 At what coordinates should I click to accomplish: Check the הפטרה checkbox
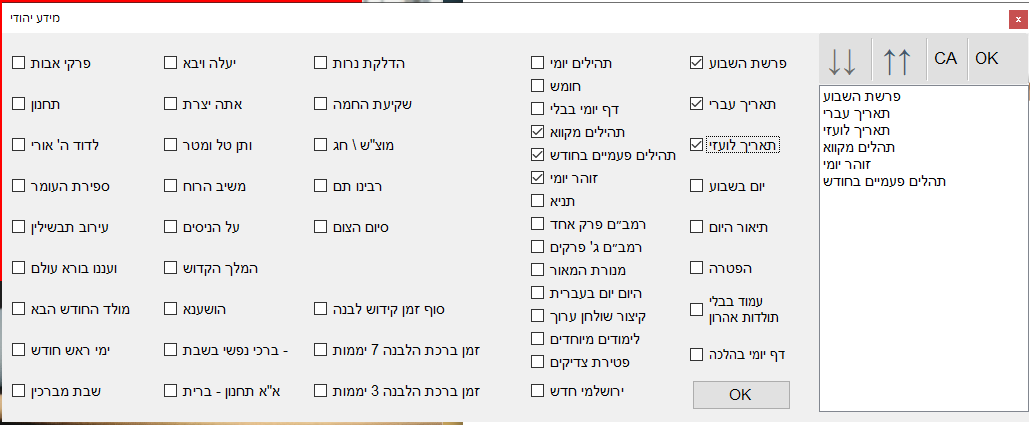[x=697, y=267]
